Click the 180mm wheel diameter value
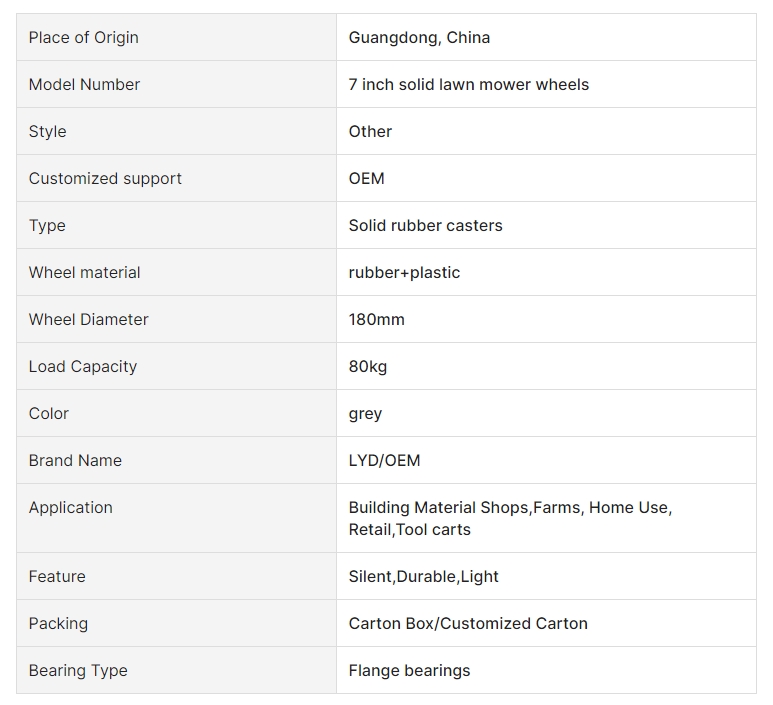 pyautogui.click(x=376, y=319)
